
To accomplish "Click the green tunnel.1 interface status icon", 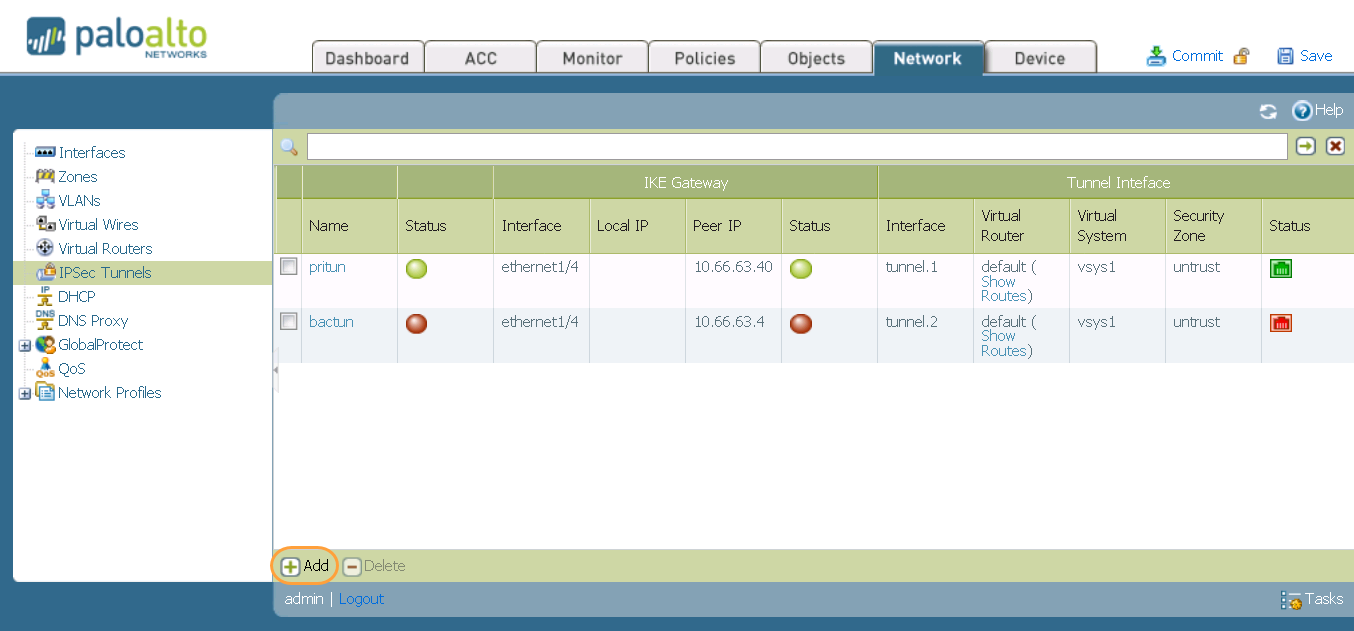I will 1280,268.
